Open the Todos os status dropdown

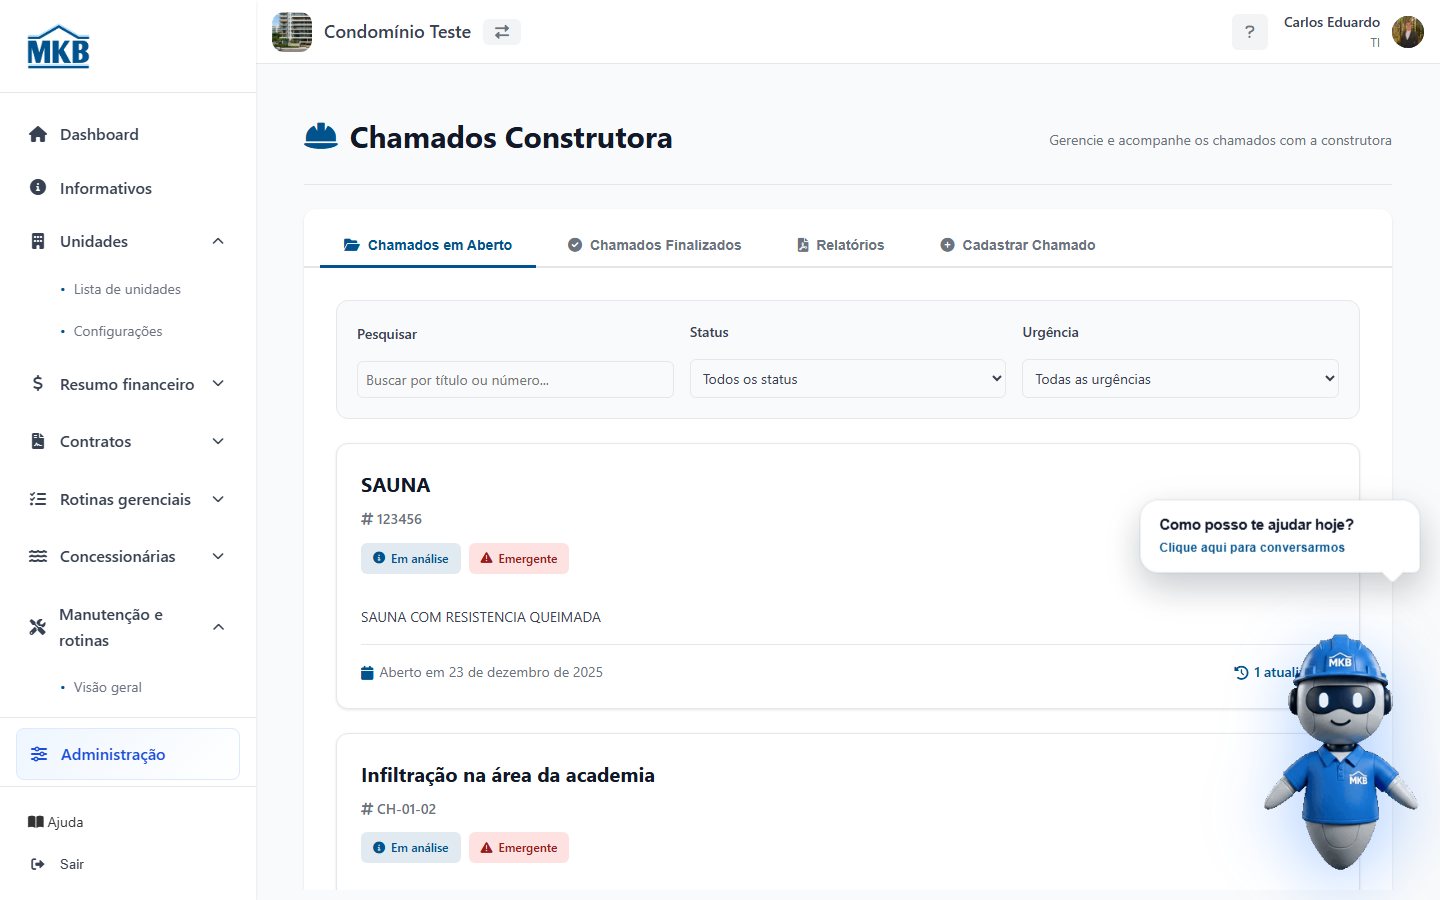tap(848, 379)
